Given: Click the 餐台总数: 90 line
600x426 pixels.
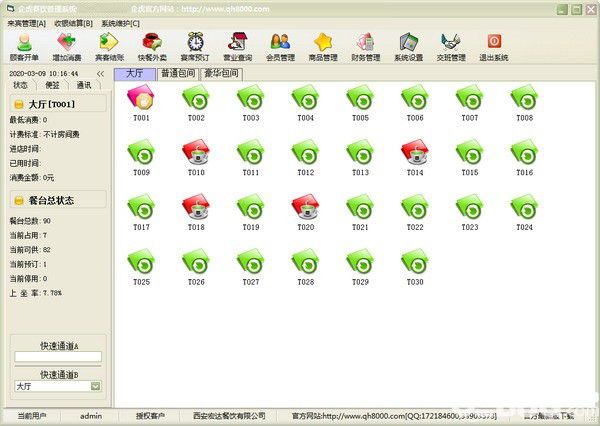Looking at the screenshot, I should pyautogui.click(x=30, y=221).
